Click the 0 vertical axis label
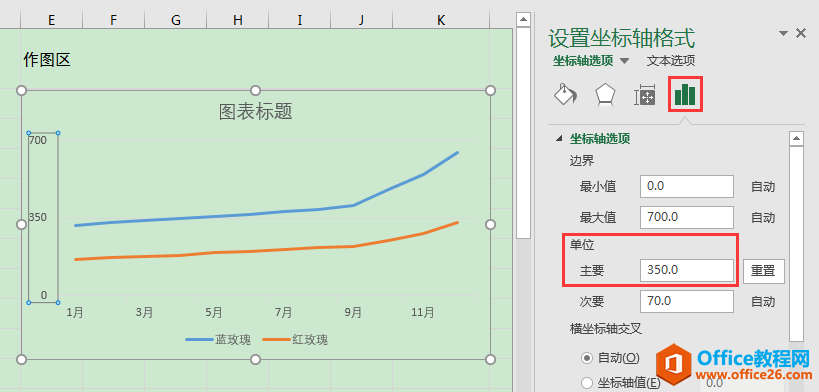This screenshot has width=819, height=392. pyautogui.click(x=43, y=295)
